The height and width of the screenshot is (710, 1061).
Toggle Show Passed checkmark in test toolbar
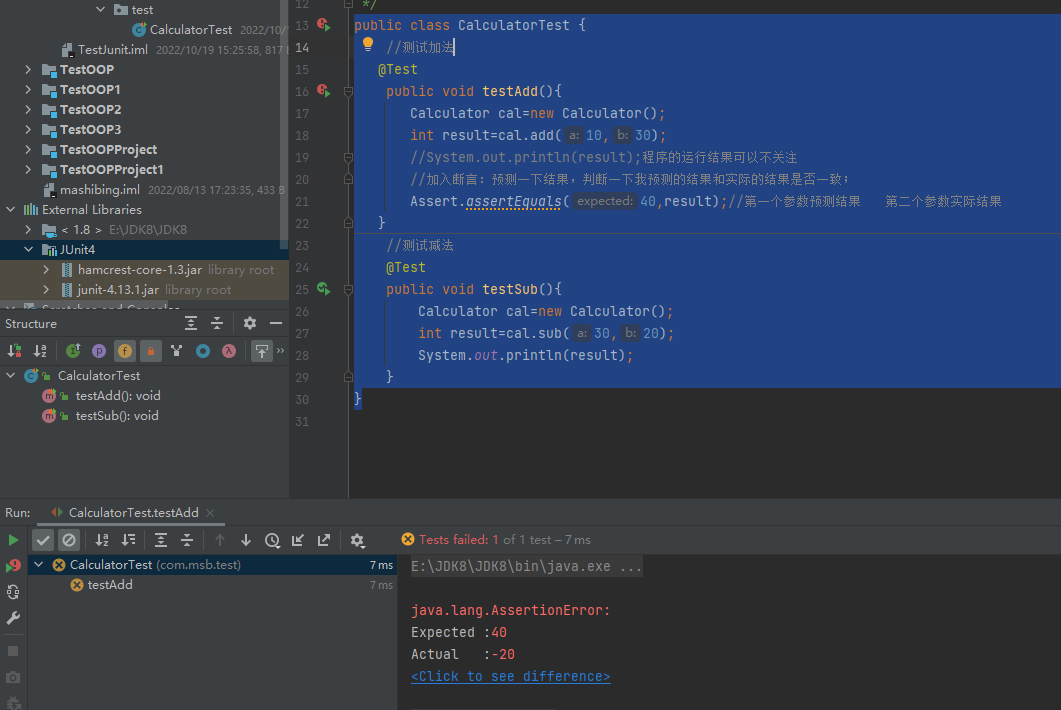(43, 540)
